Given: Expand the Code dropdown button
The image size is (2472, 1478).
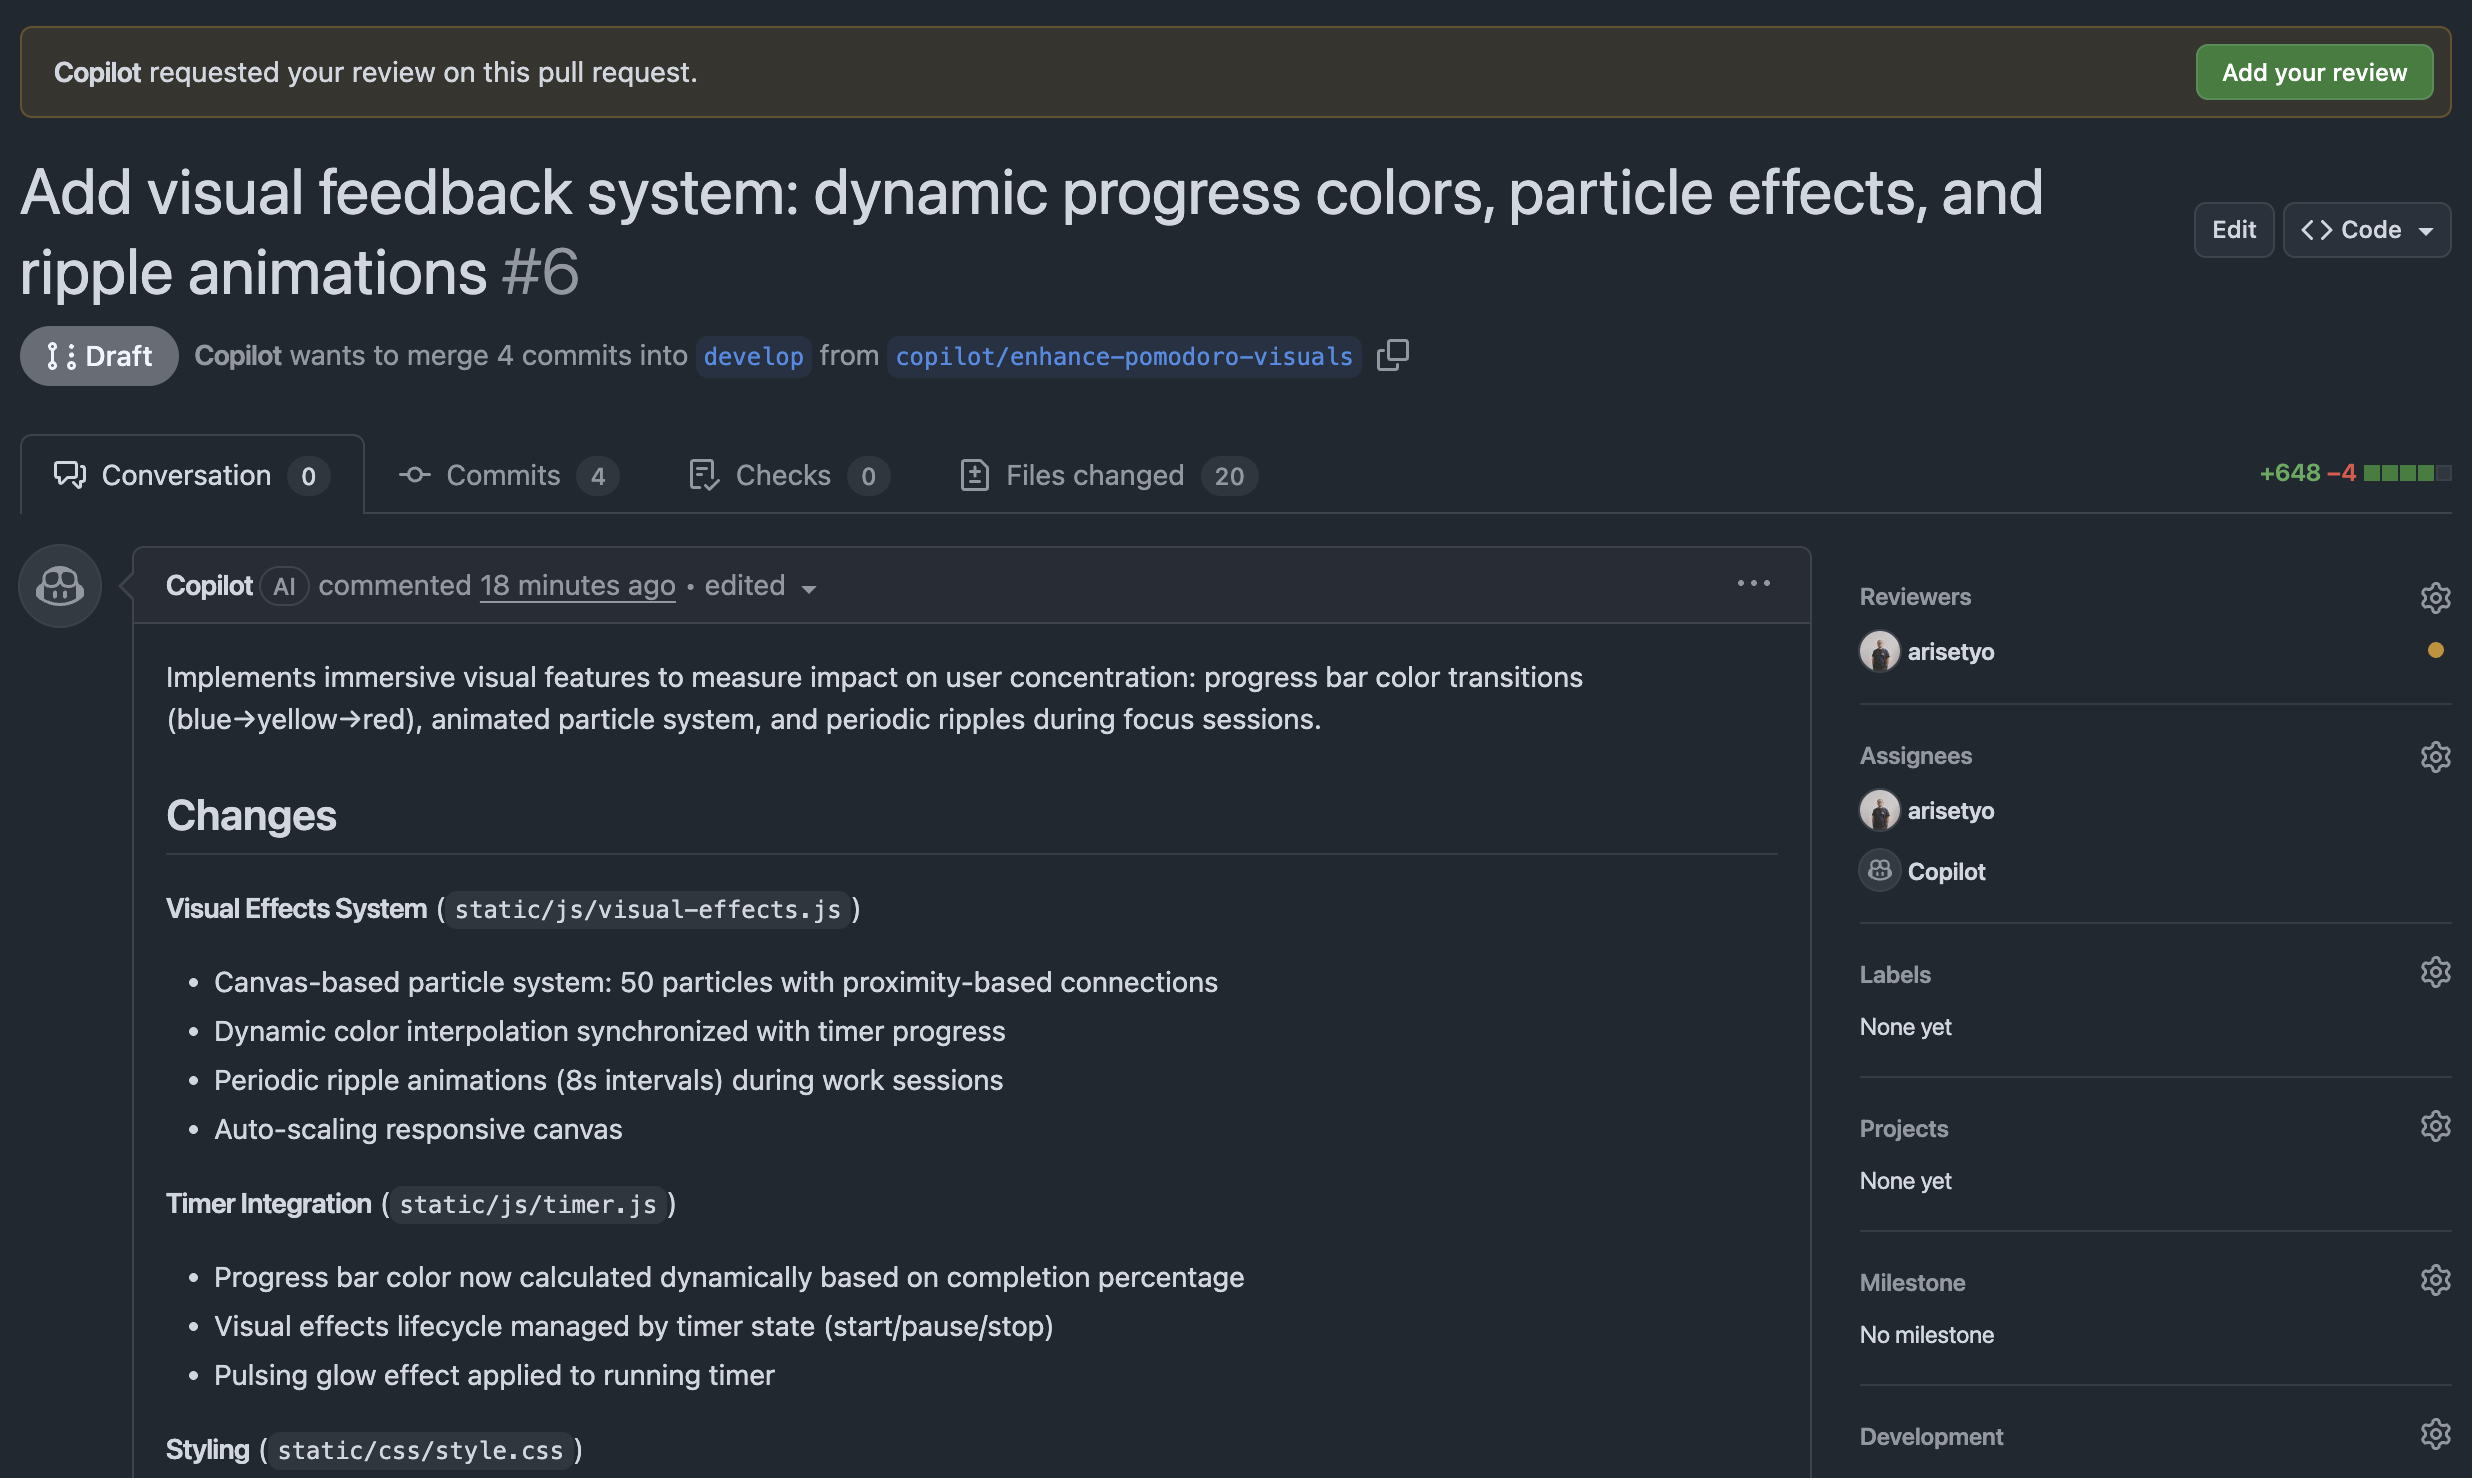Looking at the screenshot, I should point(2366,230).
